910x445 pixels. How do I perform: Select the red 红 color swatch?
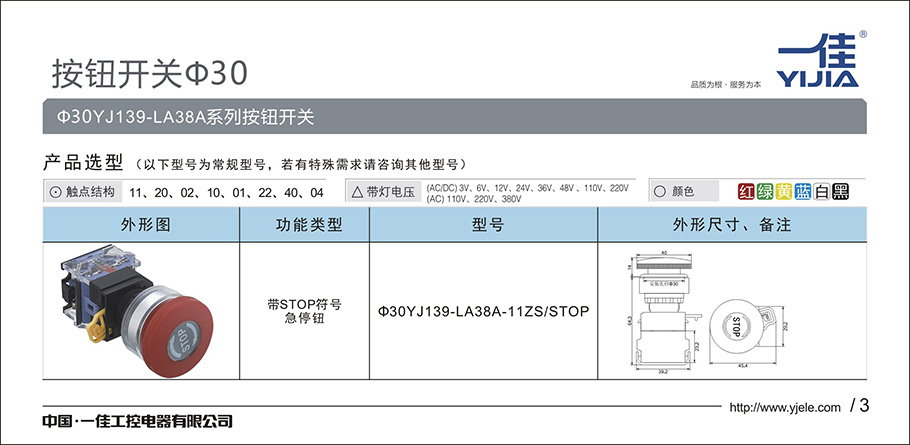point(745,191)
